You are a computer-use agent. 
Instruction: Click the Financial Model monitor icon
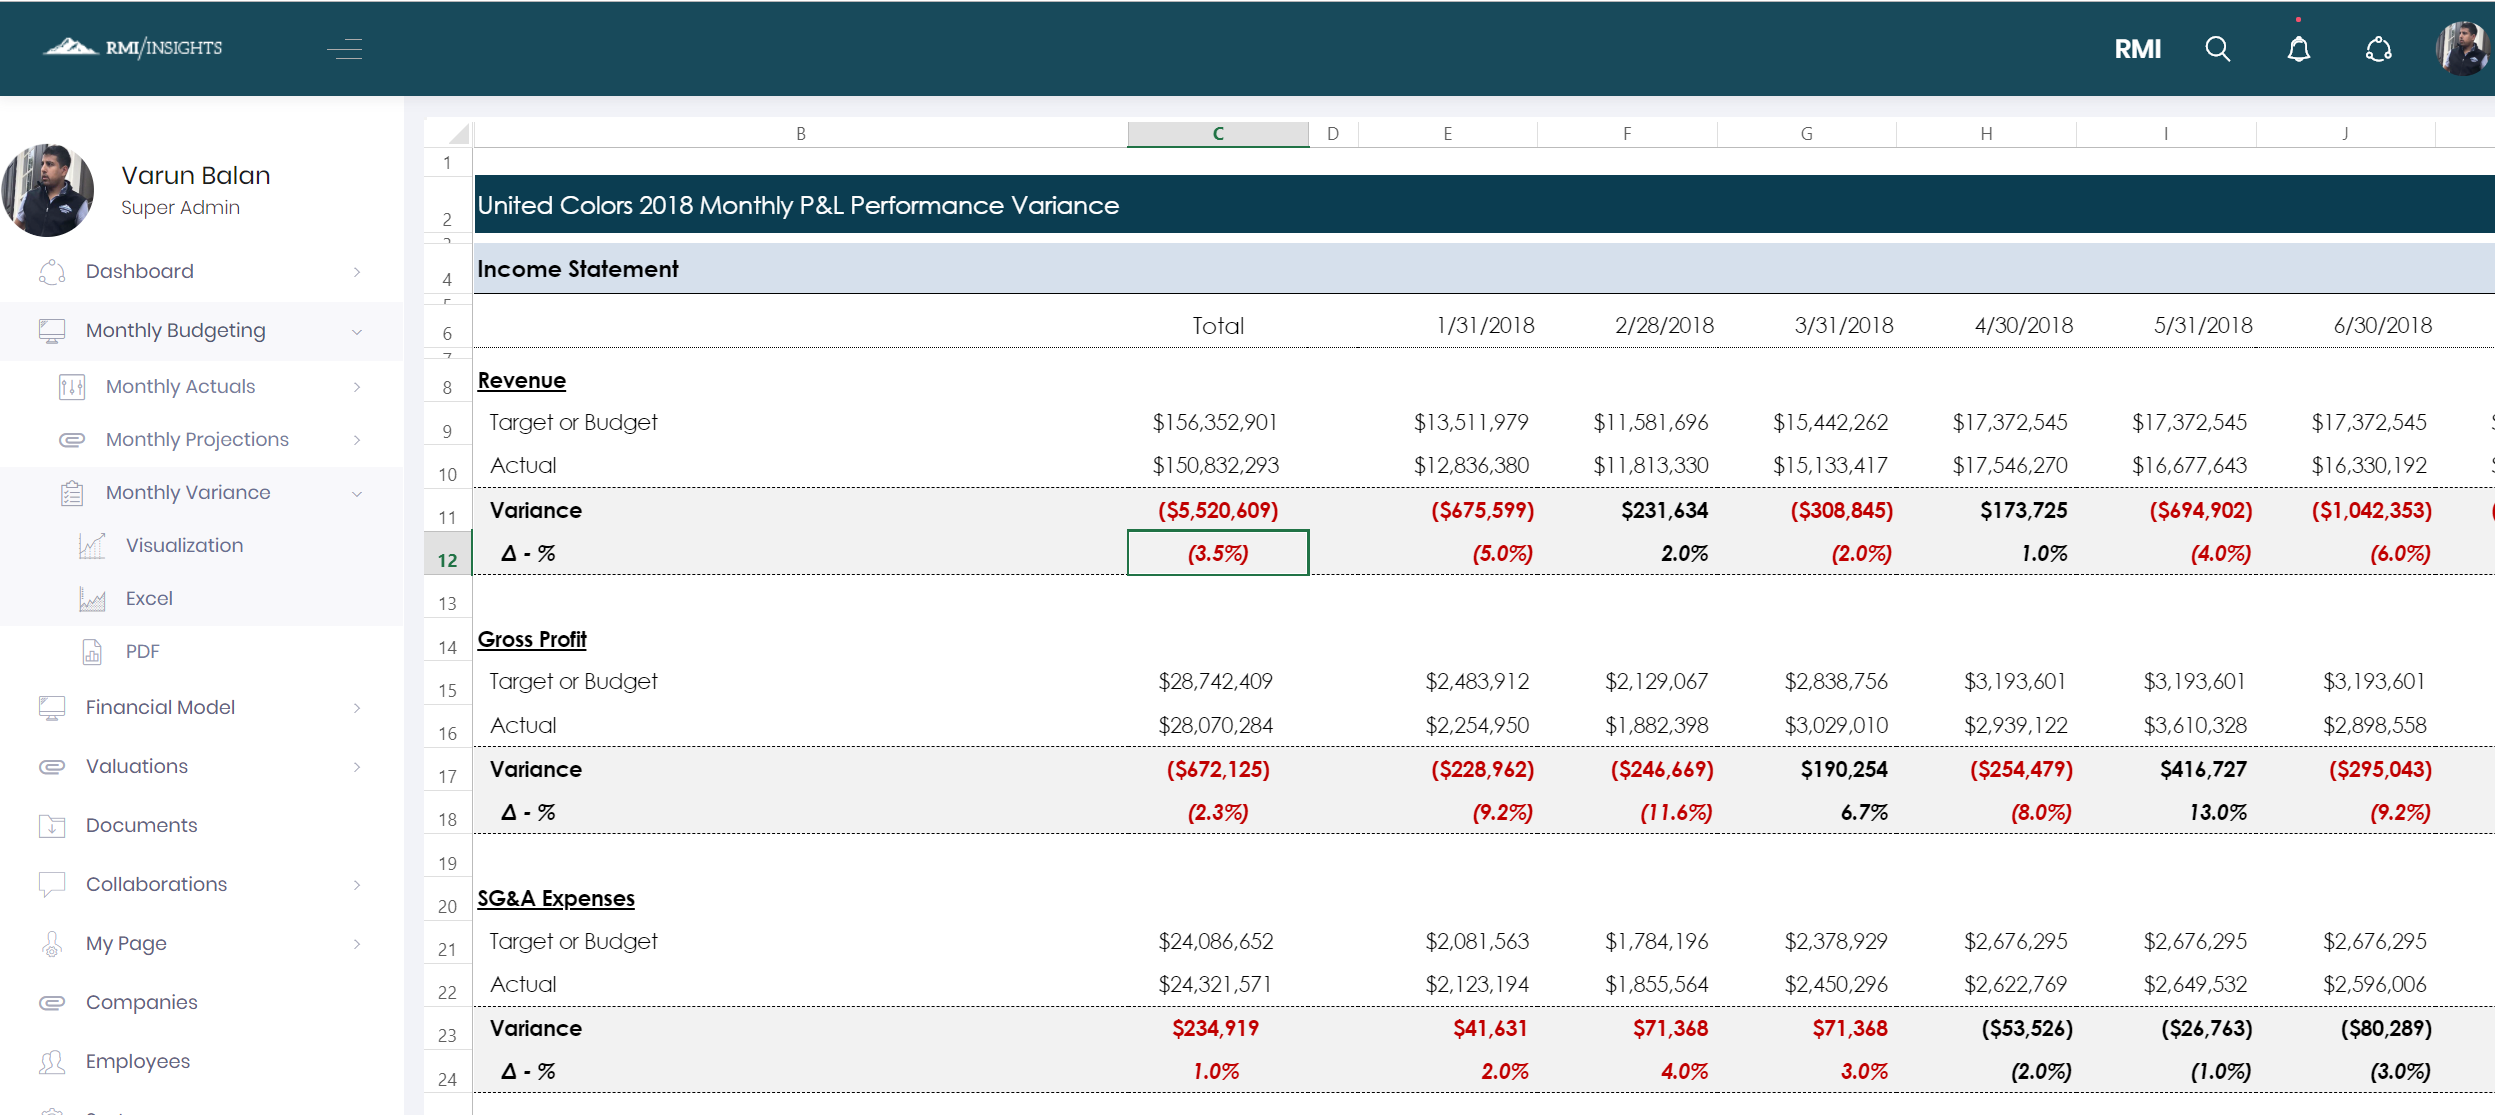pos(52,708)
